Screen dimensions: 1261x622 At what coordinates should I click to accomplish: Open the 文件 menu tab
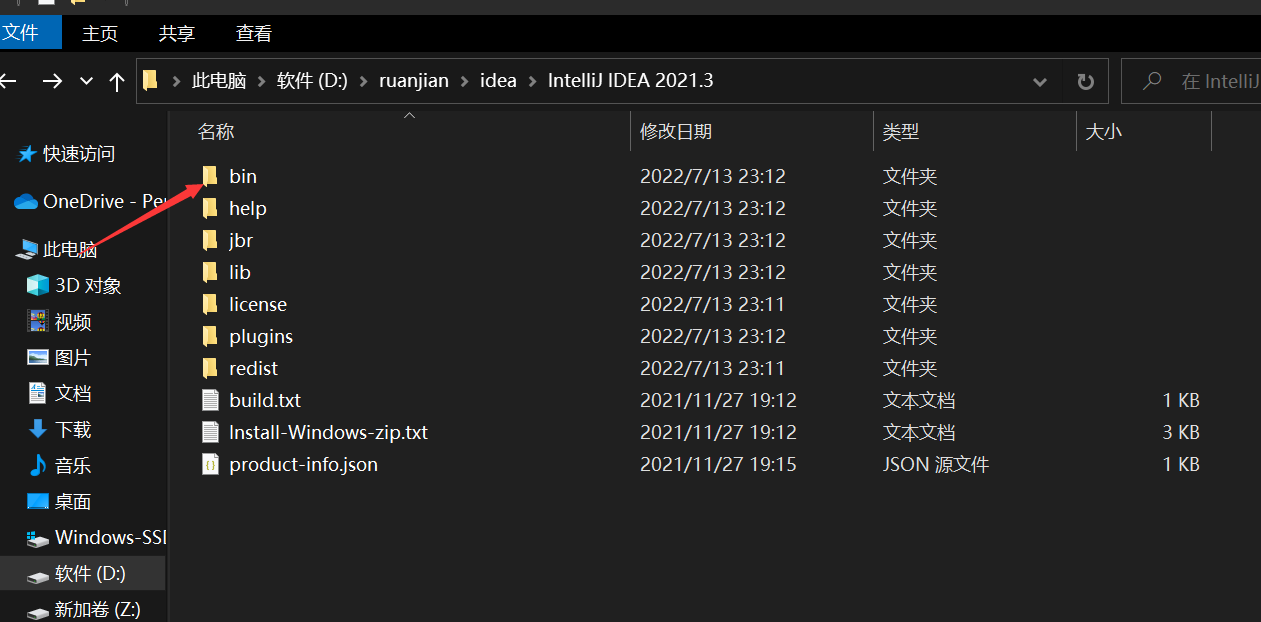22,33
